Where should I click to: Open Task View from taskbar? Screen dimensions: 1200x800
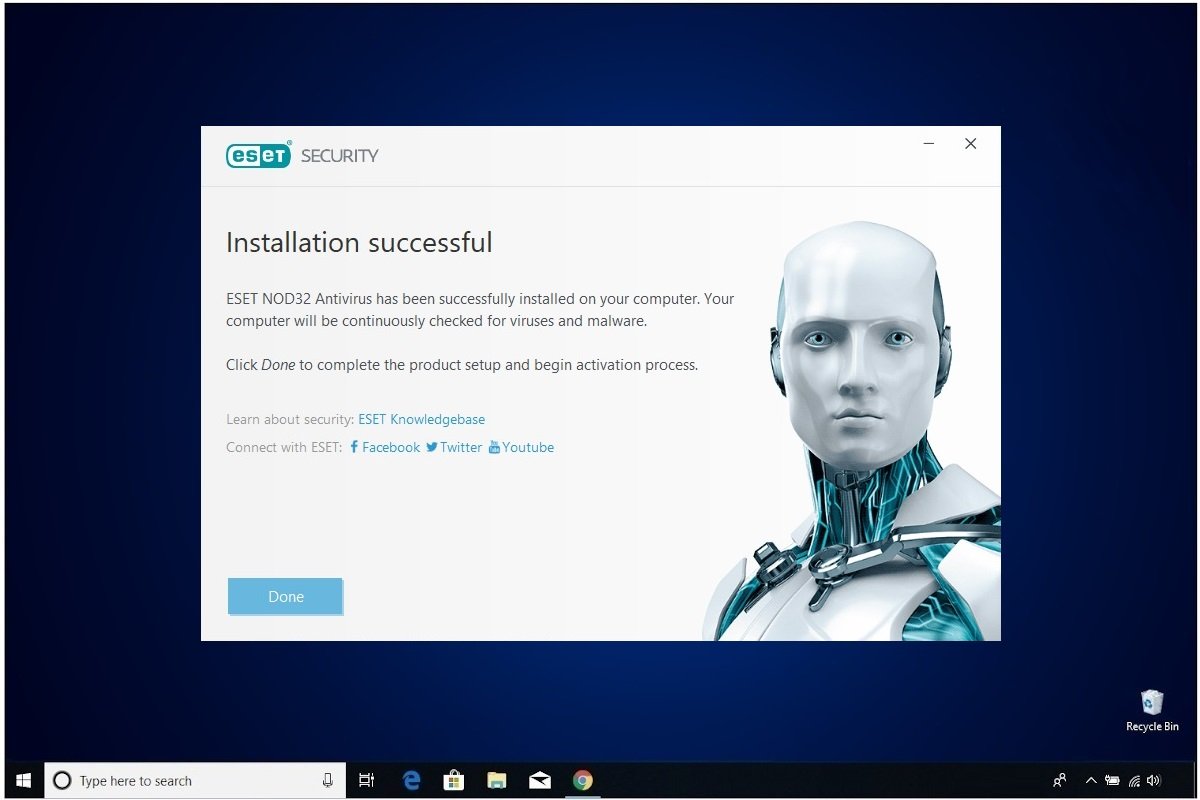pyautogui.click(x=366, y=781)
